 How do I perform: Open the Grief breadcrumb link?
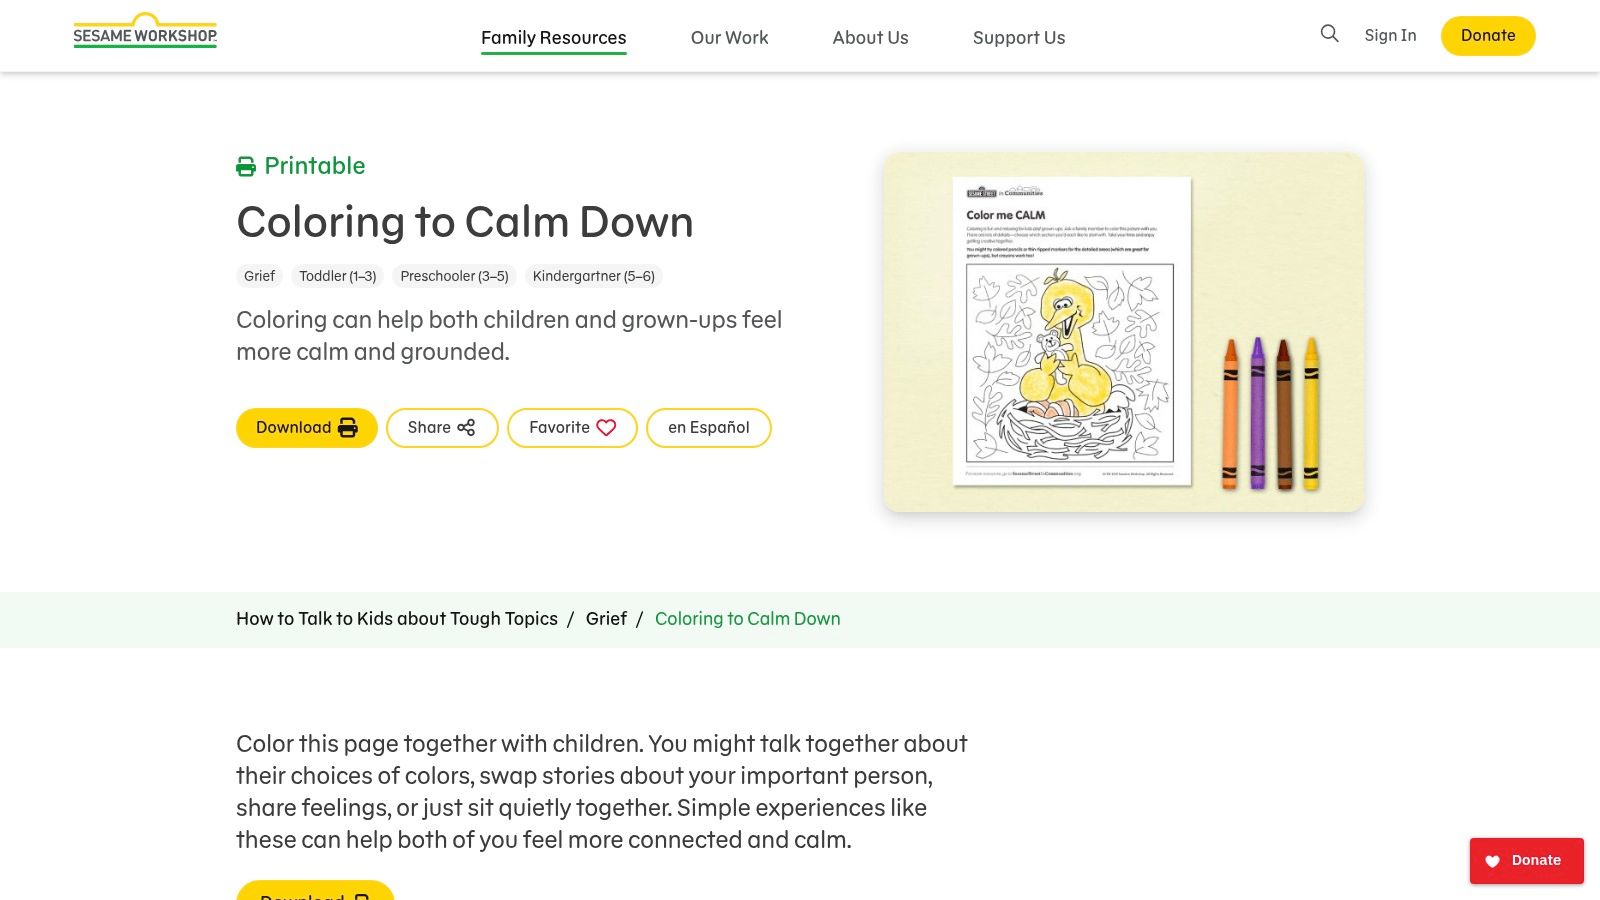[x=606, y=619]
